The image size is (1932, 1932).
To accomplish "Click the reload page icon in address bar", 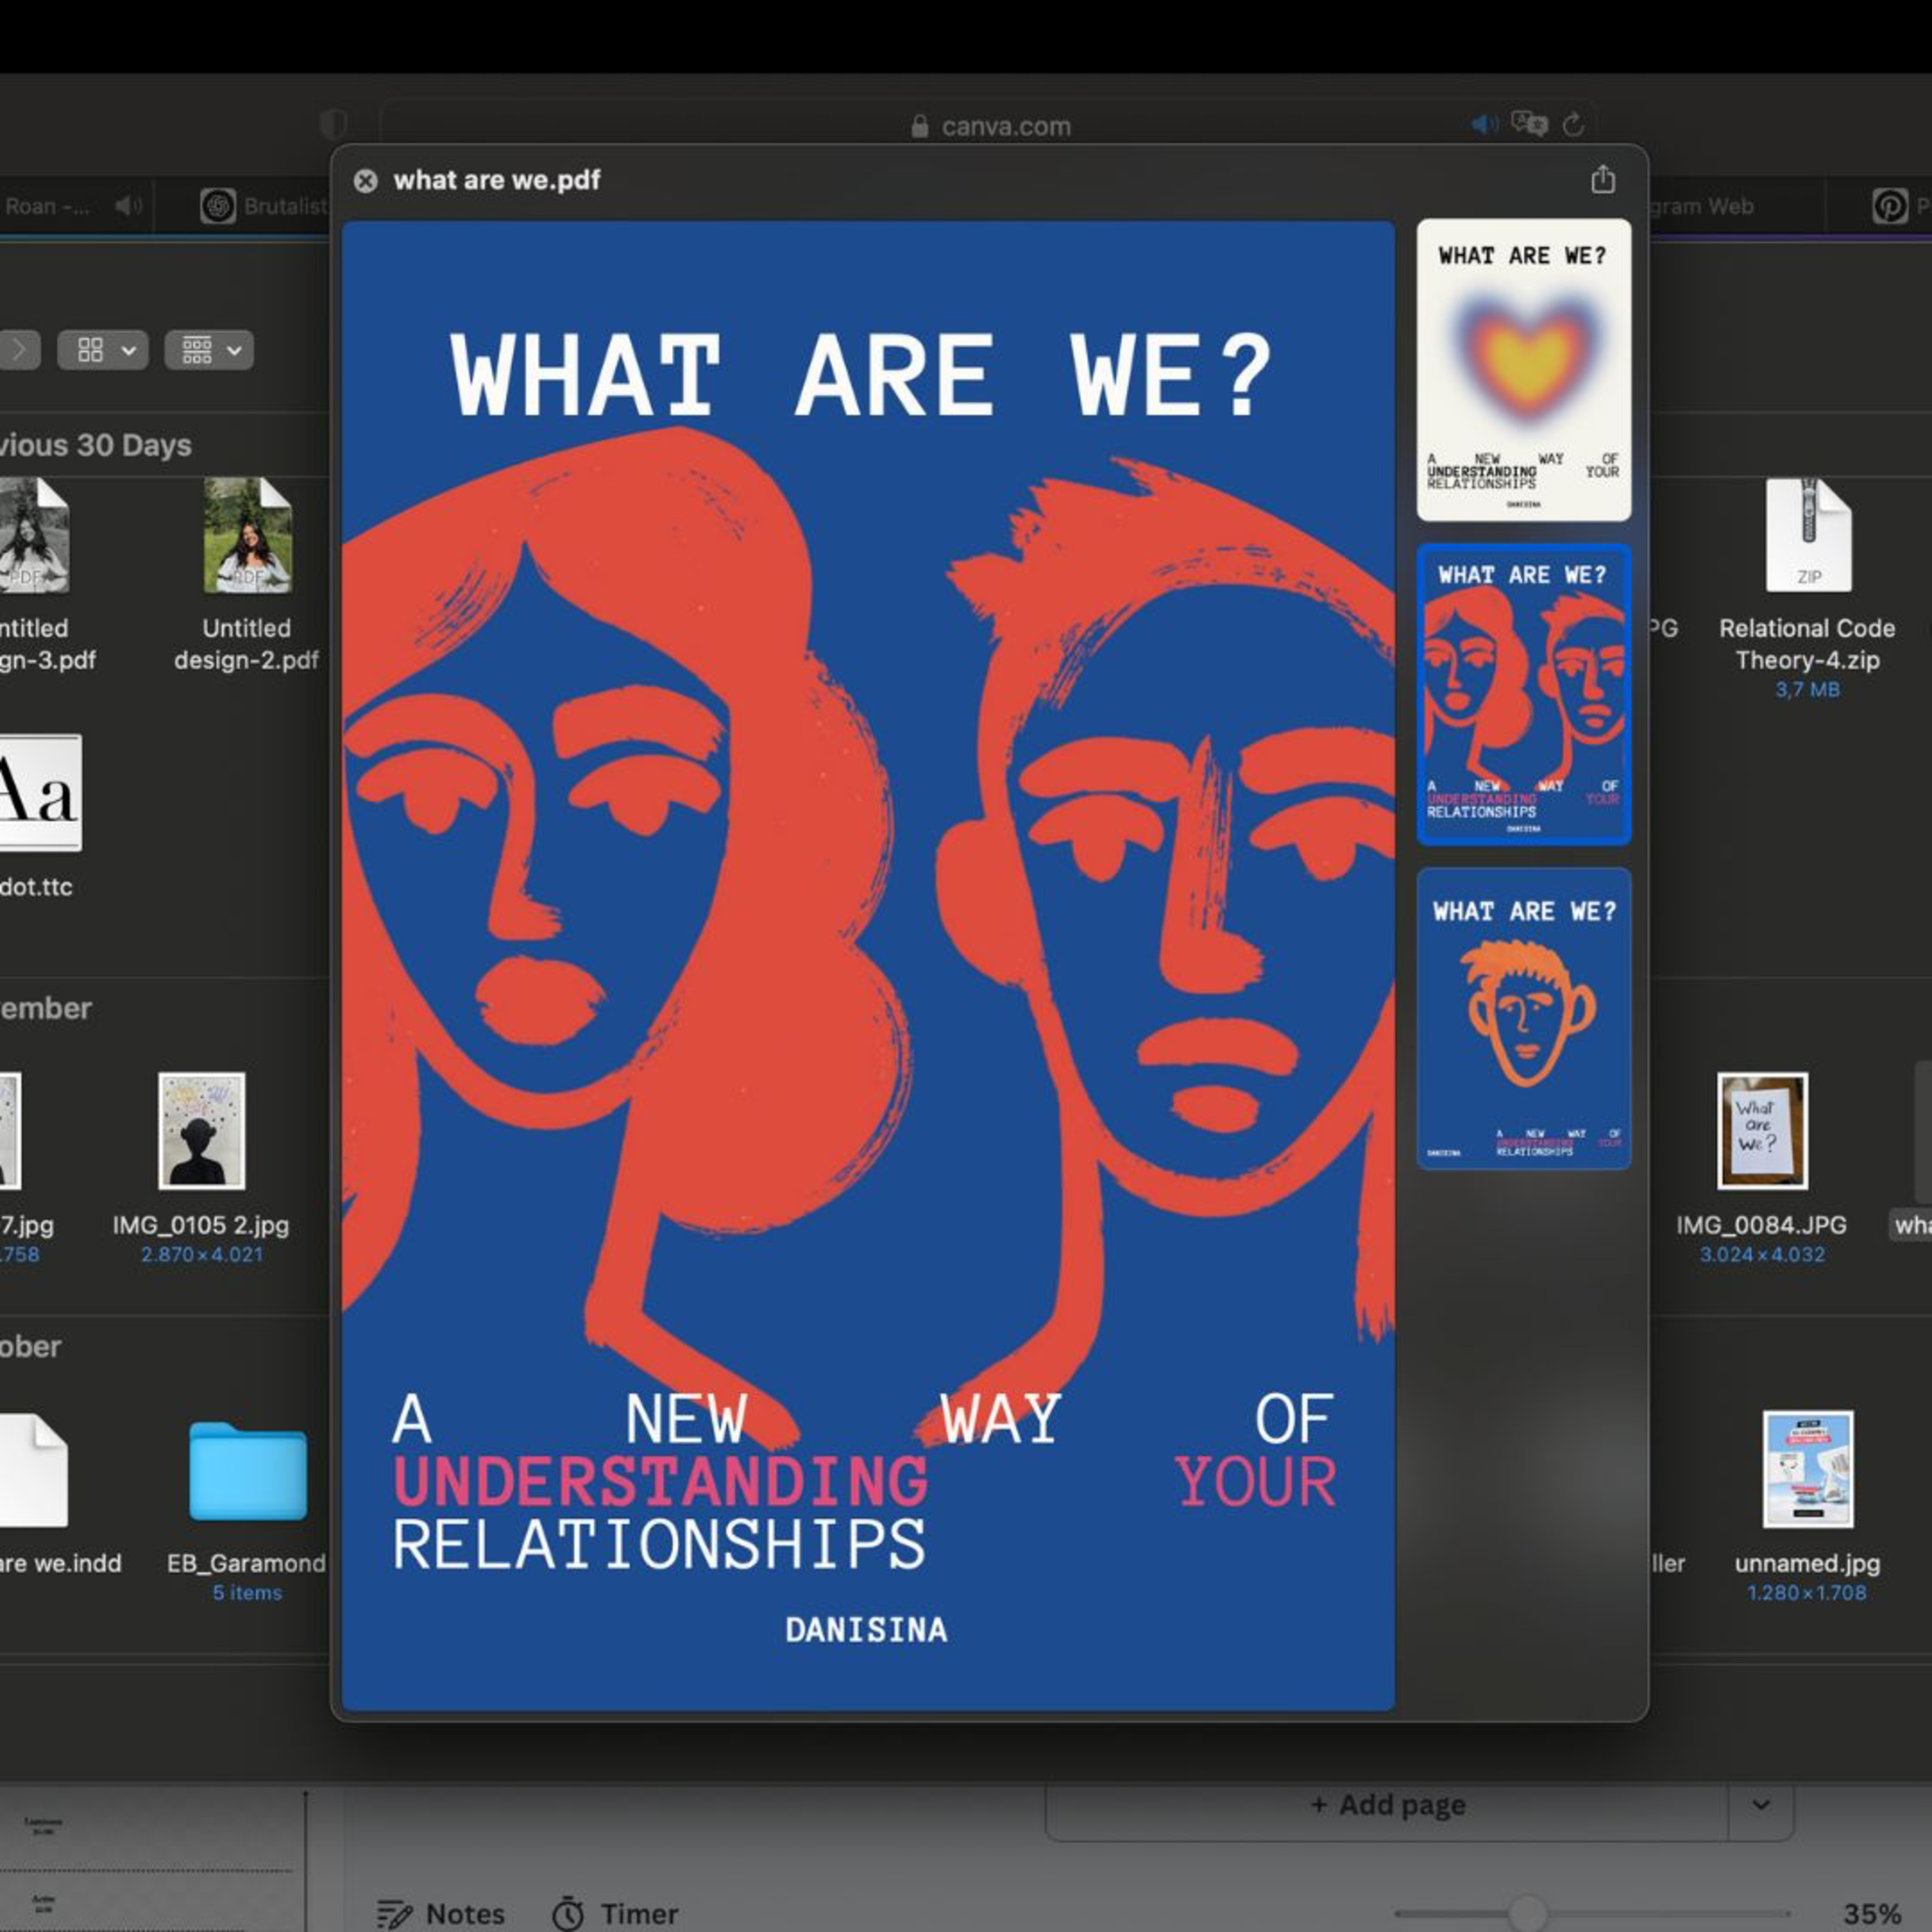I will pos(1573,125).
